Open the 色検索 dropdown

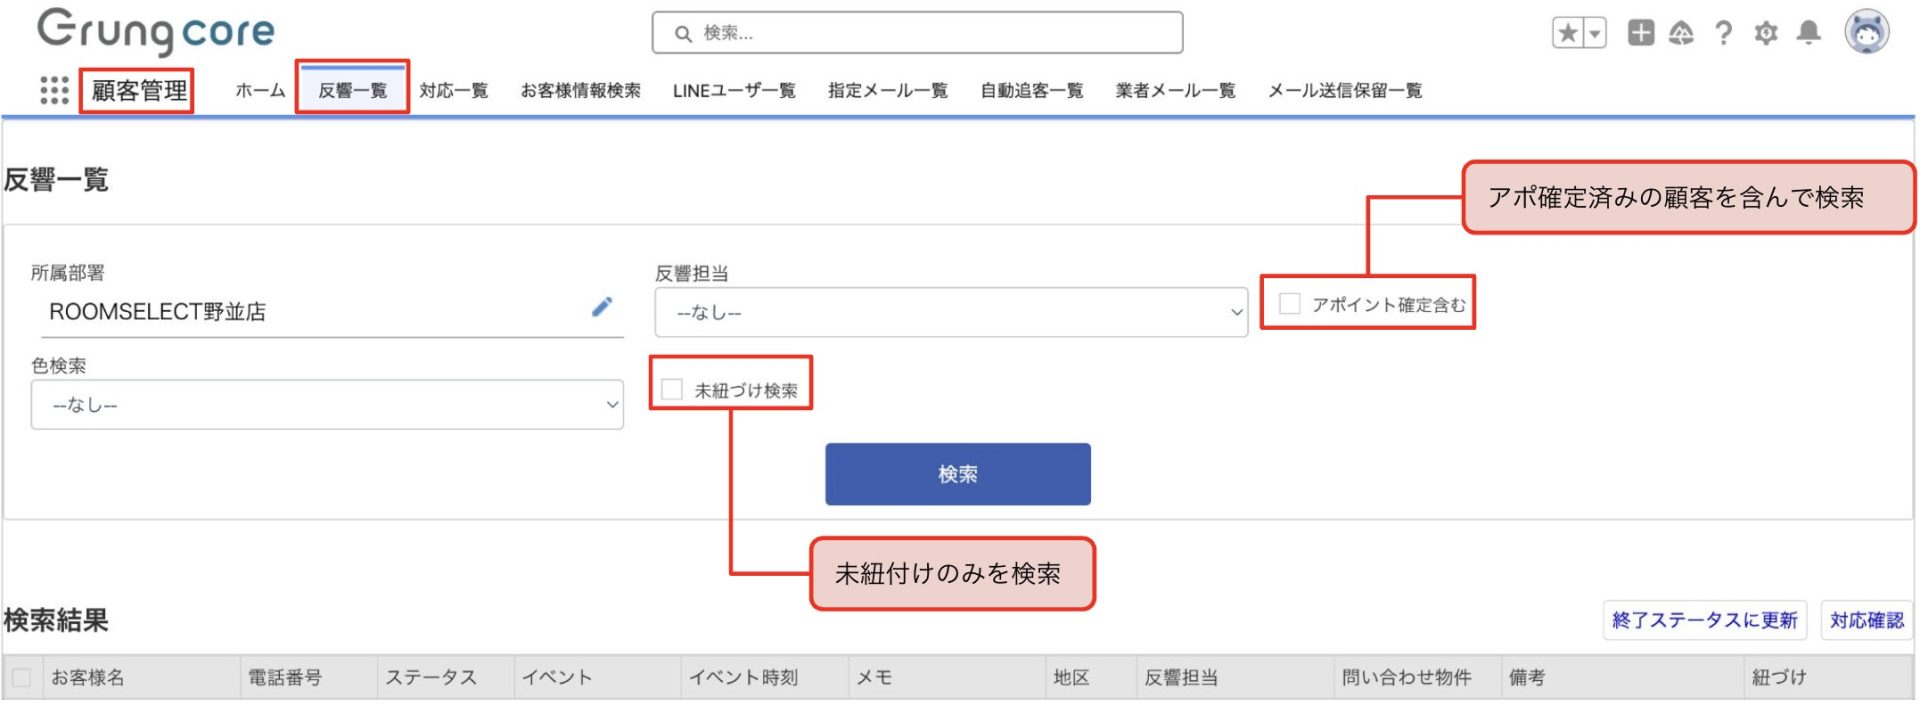[326, 405]
